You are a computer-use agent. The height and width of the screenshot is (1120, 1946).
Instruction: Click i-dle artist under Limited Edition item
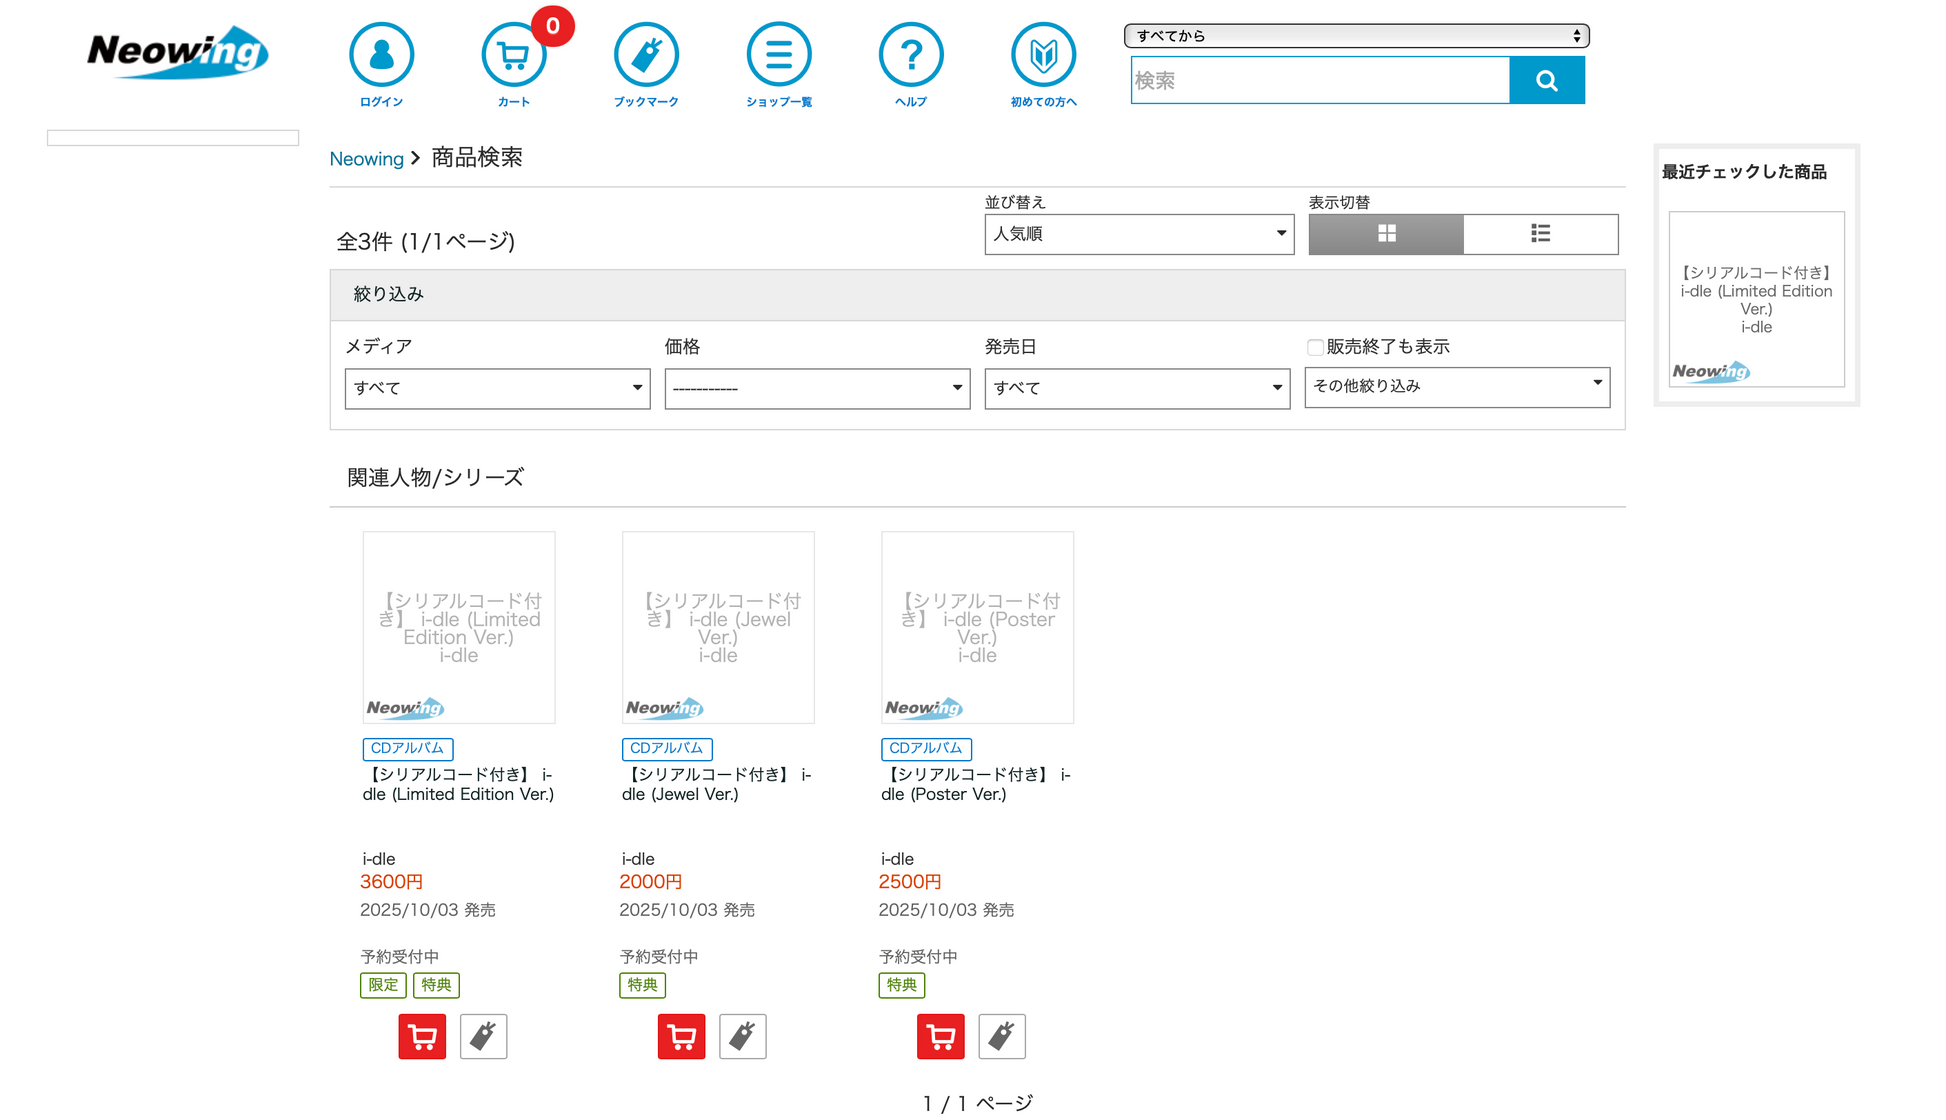pyautogui.click(x=379, y=859)
